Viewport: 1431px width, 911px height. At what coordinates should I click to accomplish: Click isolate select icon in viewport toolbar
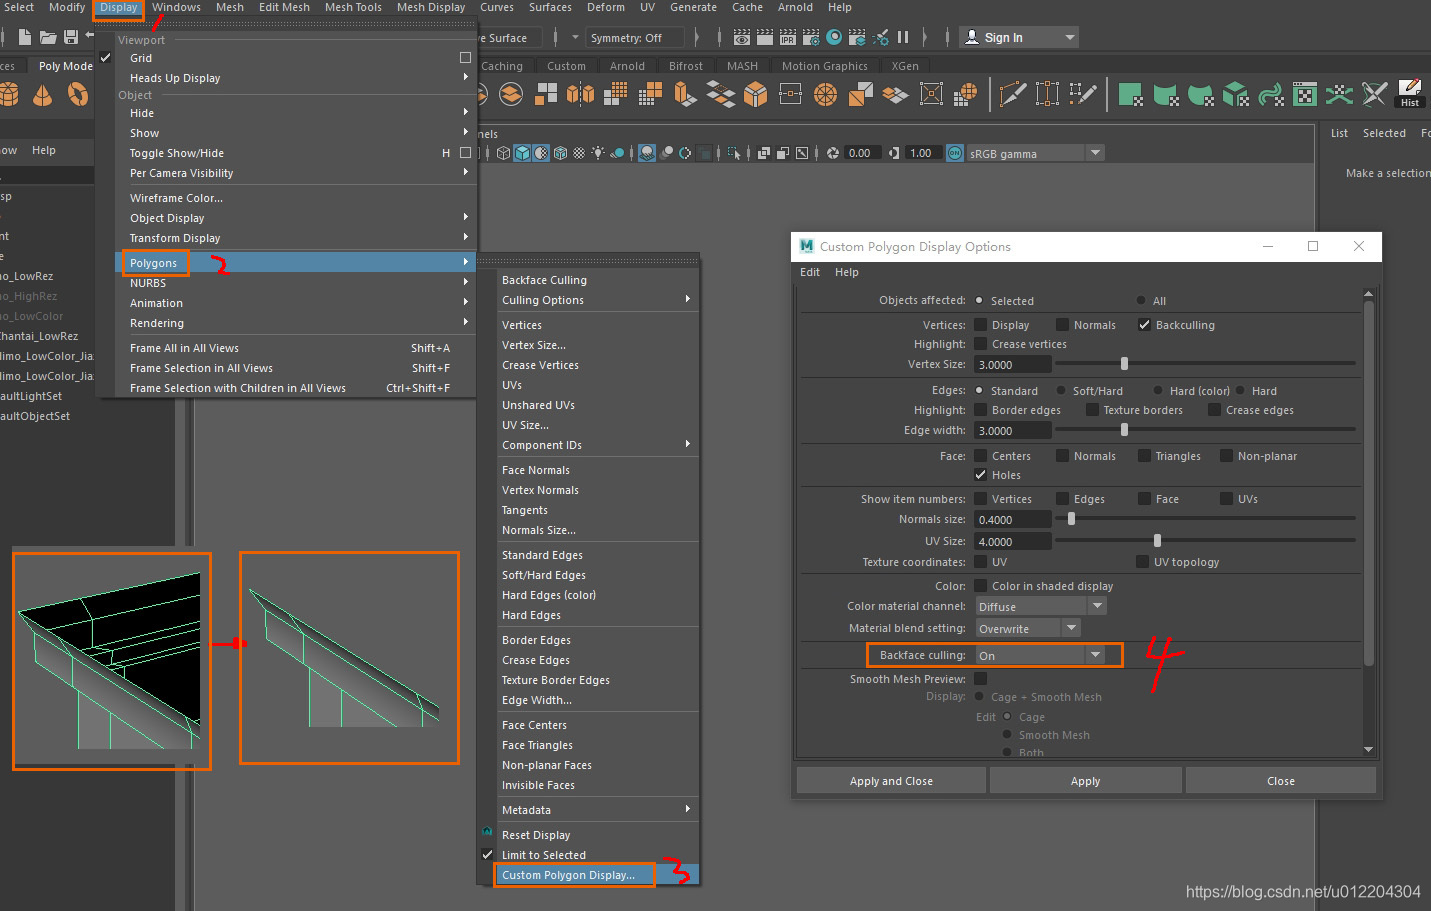pos(734,153)
